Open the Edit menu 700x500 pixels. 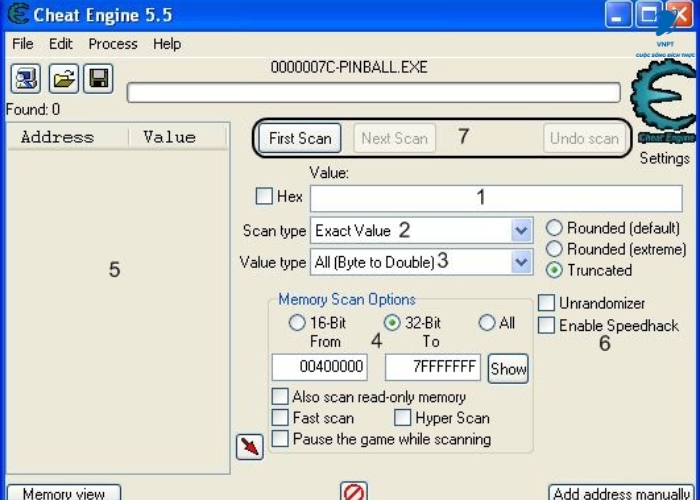pyautogui.click(x=61, y=44)
